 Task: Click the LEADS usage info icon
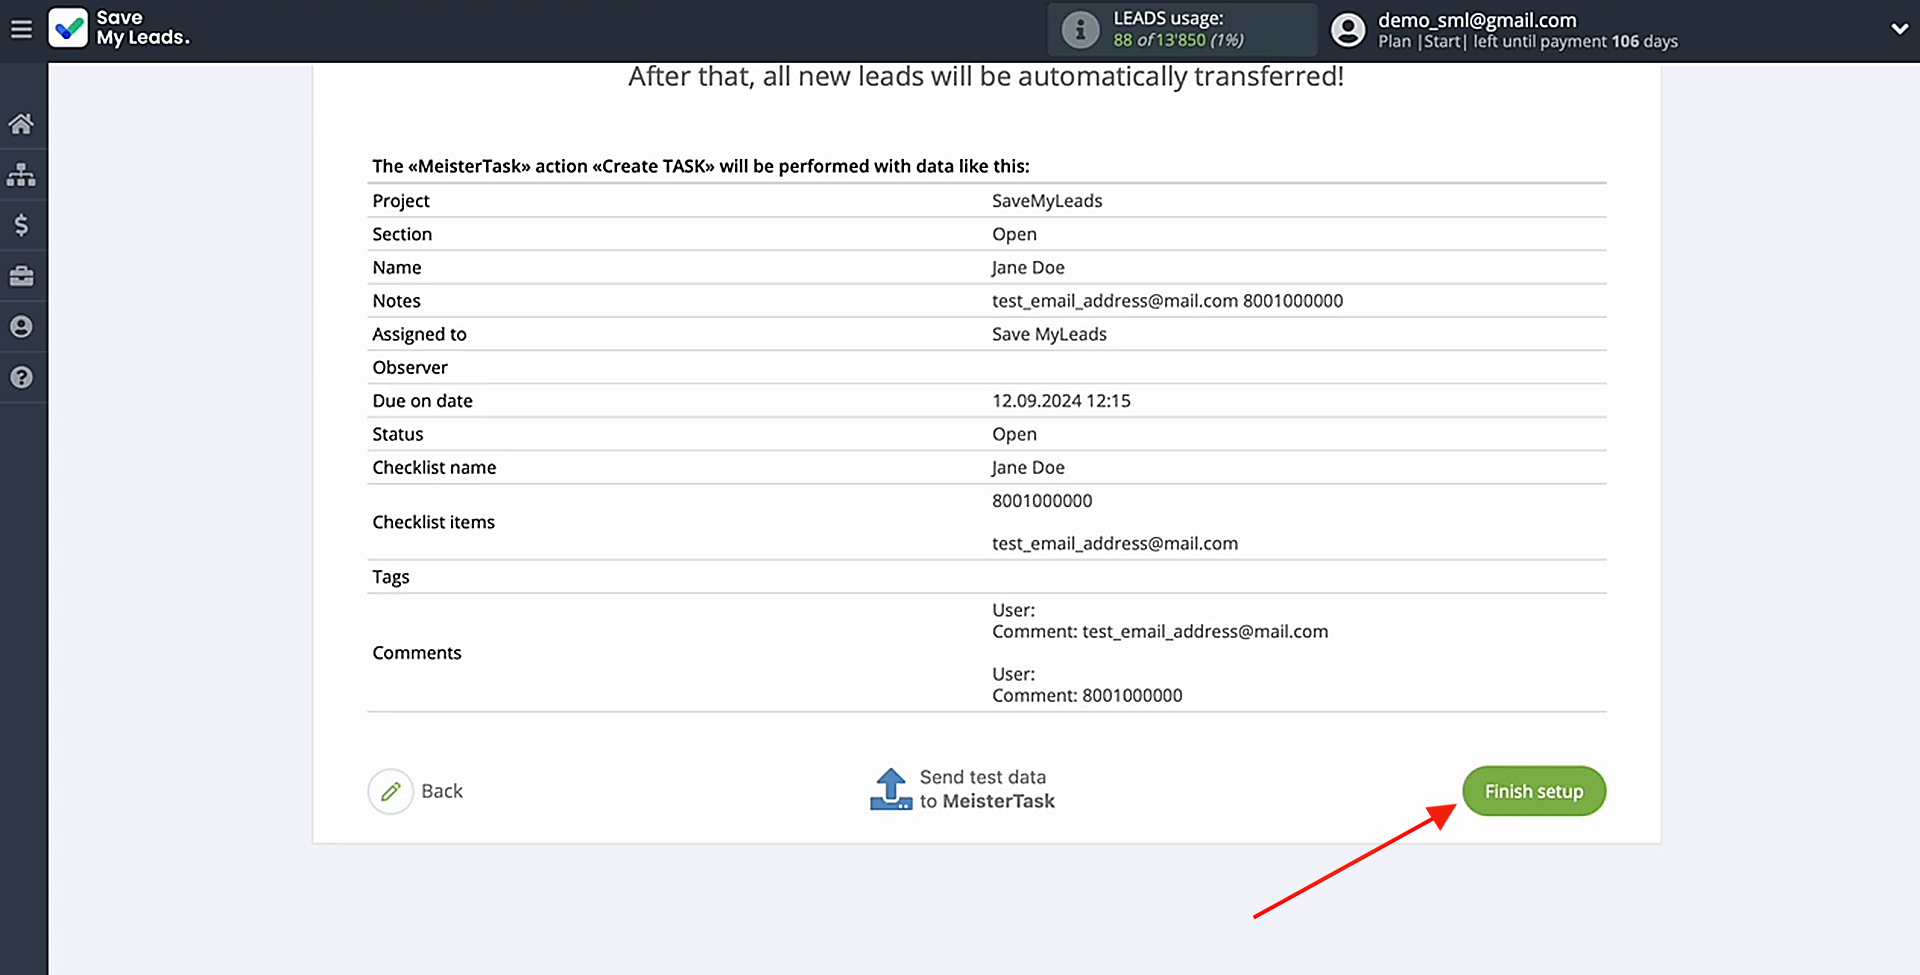(1080, 29)
